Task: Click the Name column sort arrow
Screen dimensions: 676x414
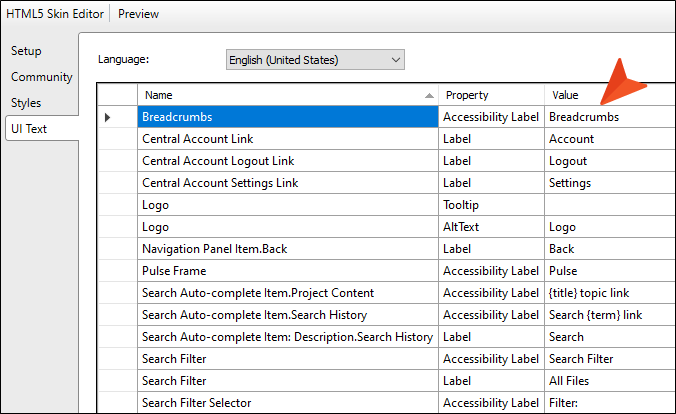Action: point(429,96)
